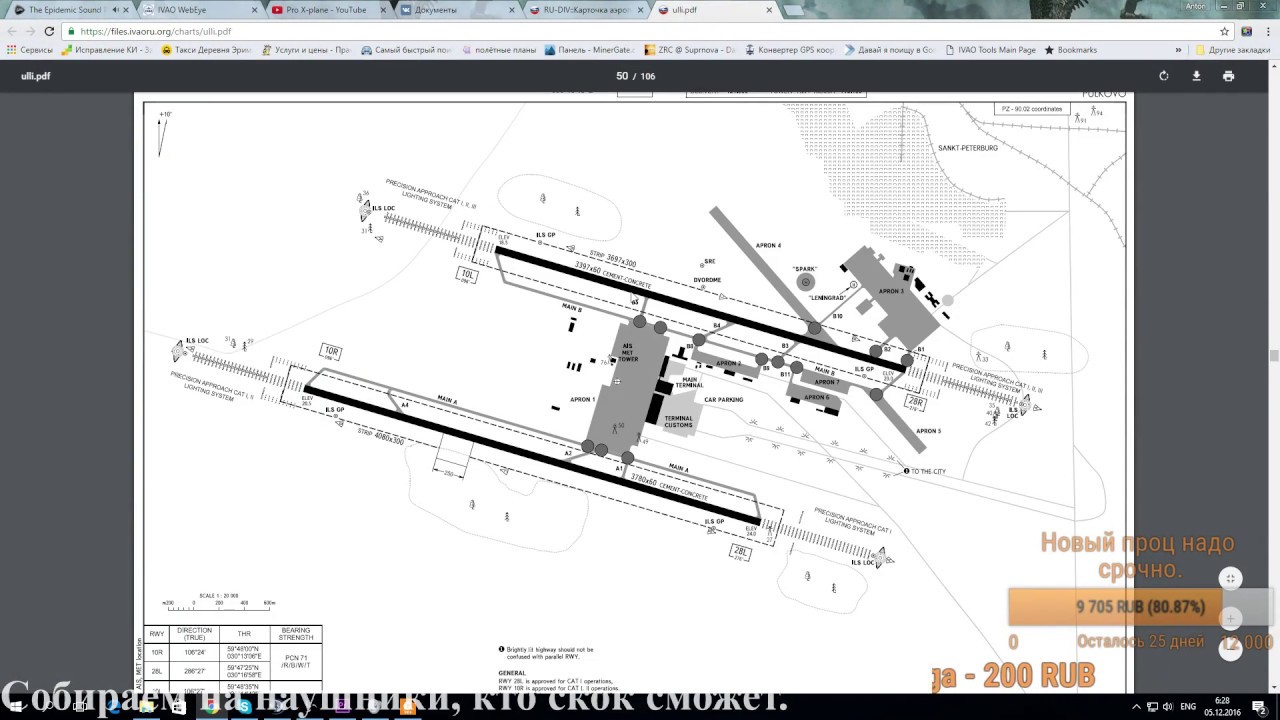Download the ulli.pdf file
This screenshot has width=1280, height=720.
(1196, 76)
